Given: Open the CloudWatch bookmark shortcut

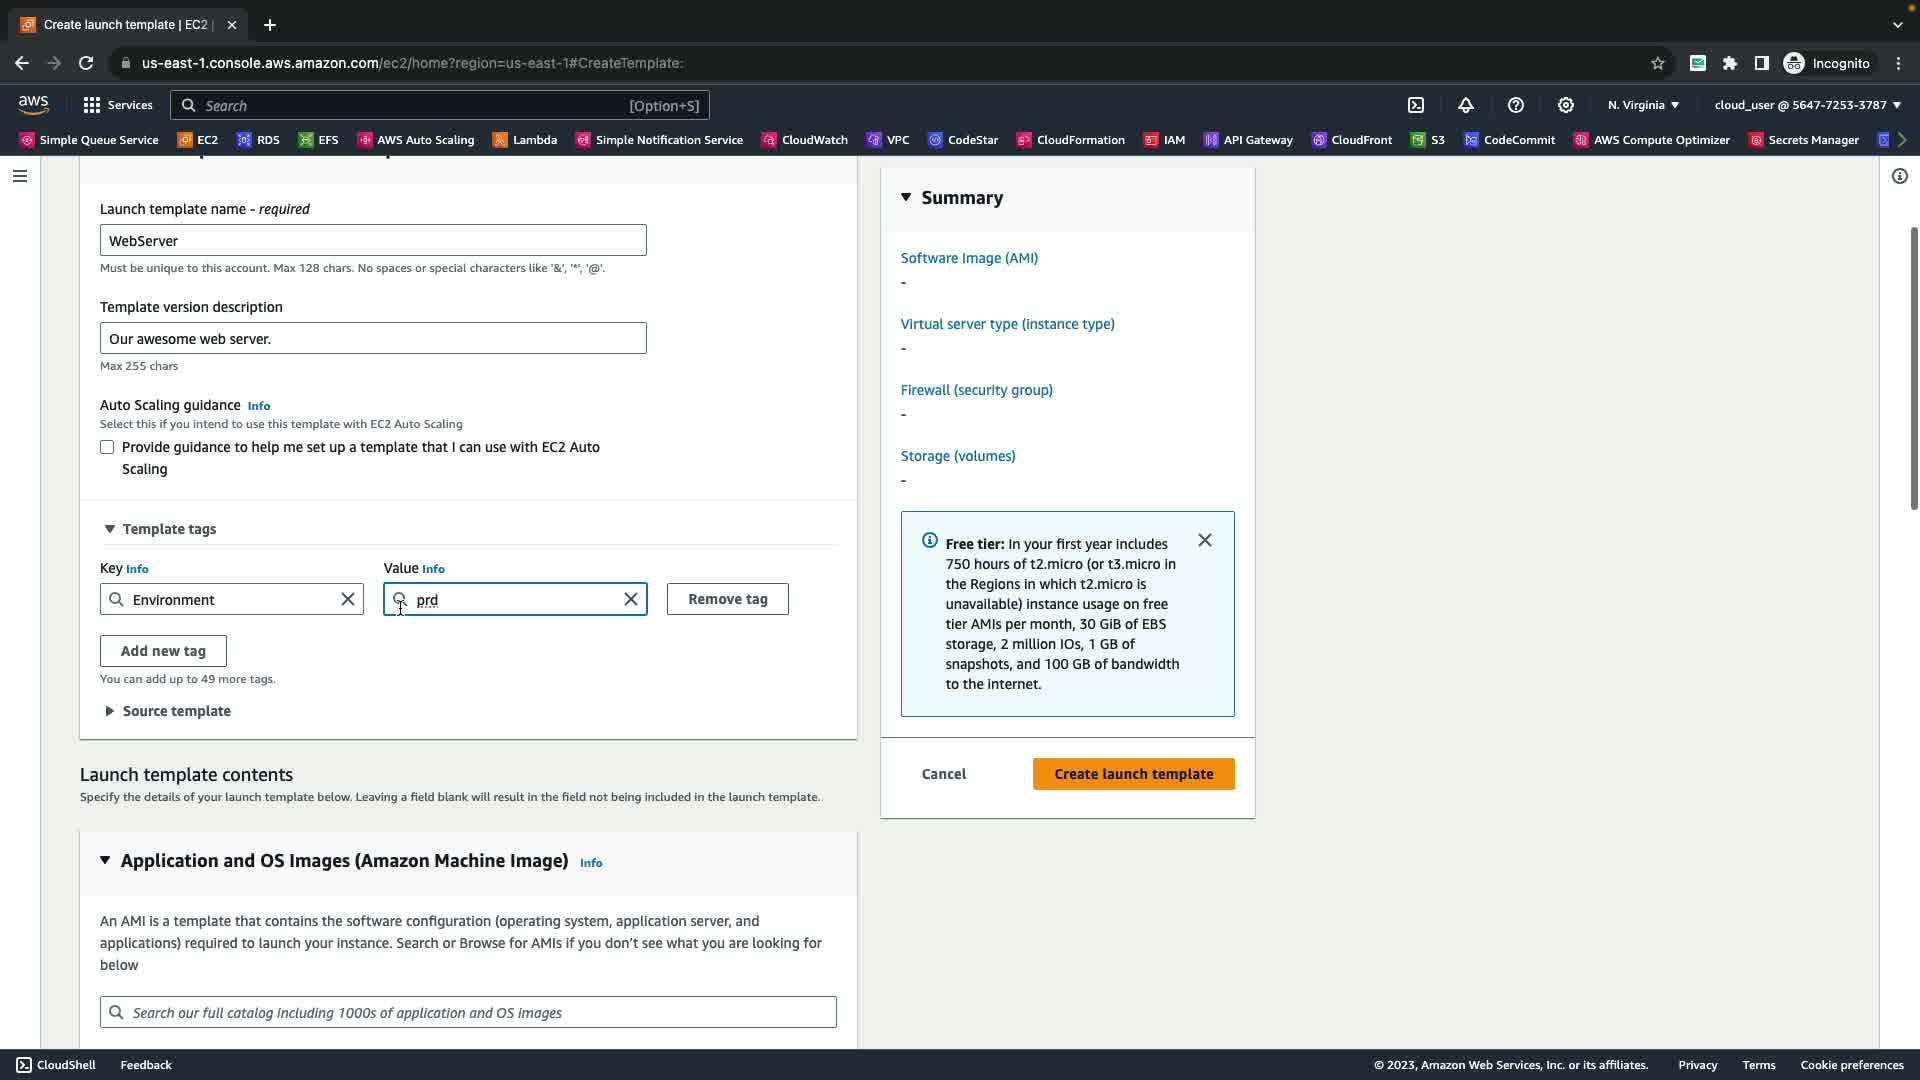Looking at the screenshot, I should click(805, 140).
